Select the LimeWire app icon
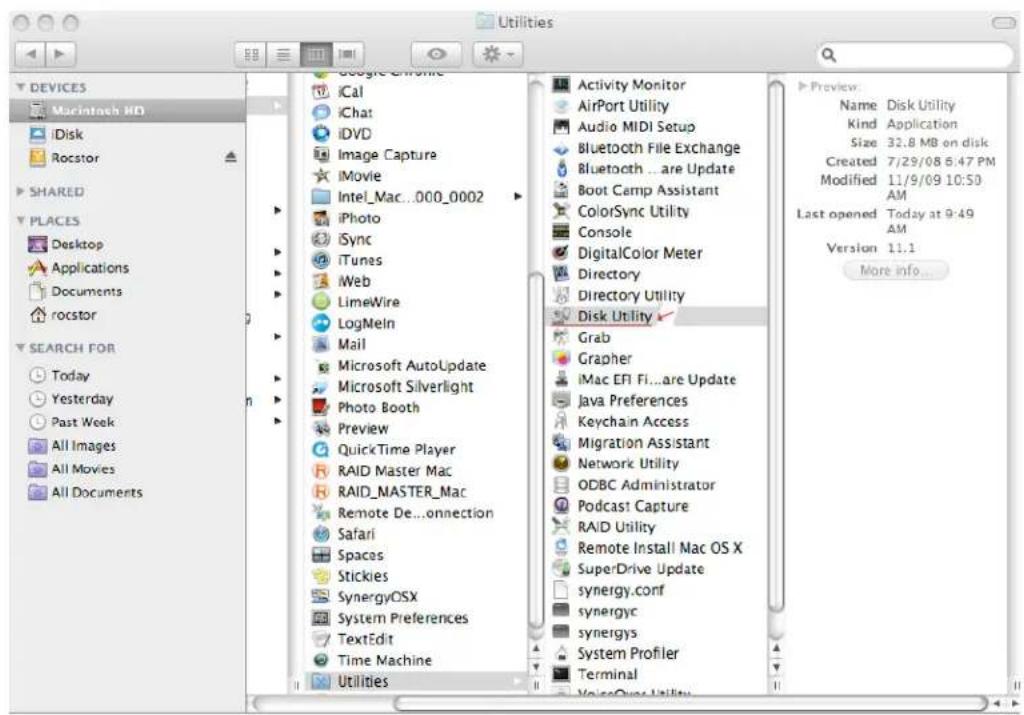The height and width of the screenshot is (715, 1024). tap(321, 302)
